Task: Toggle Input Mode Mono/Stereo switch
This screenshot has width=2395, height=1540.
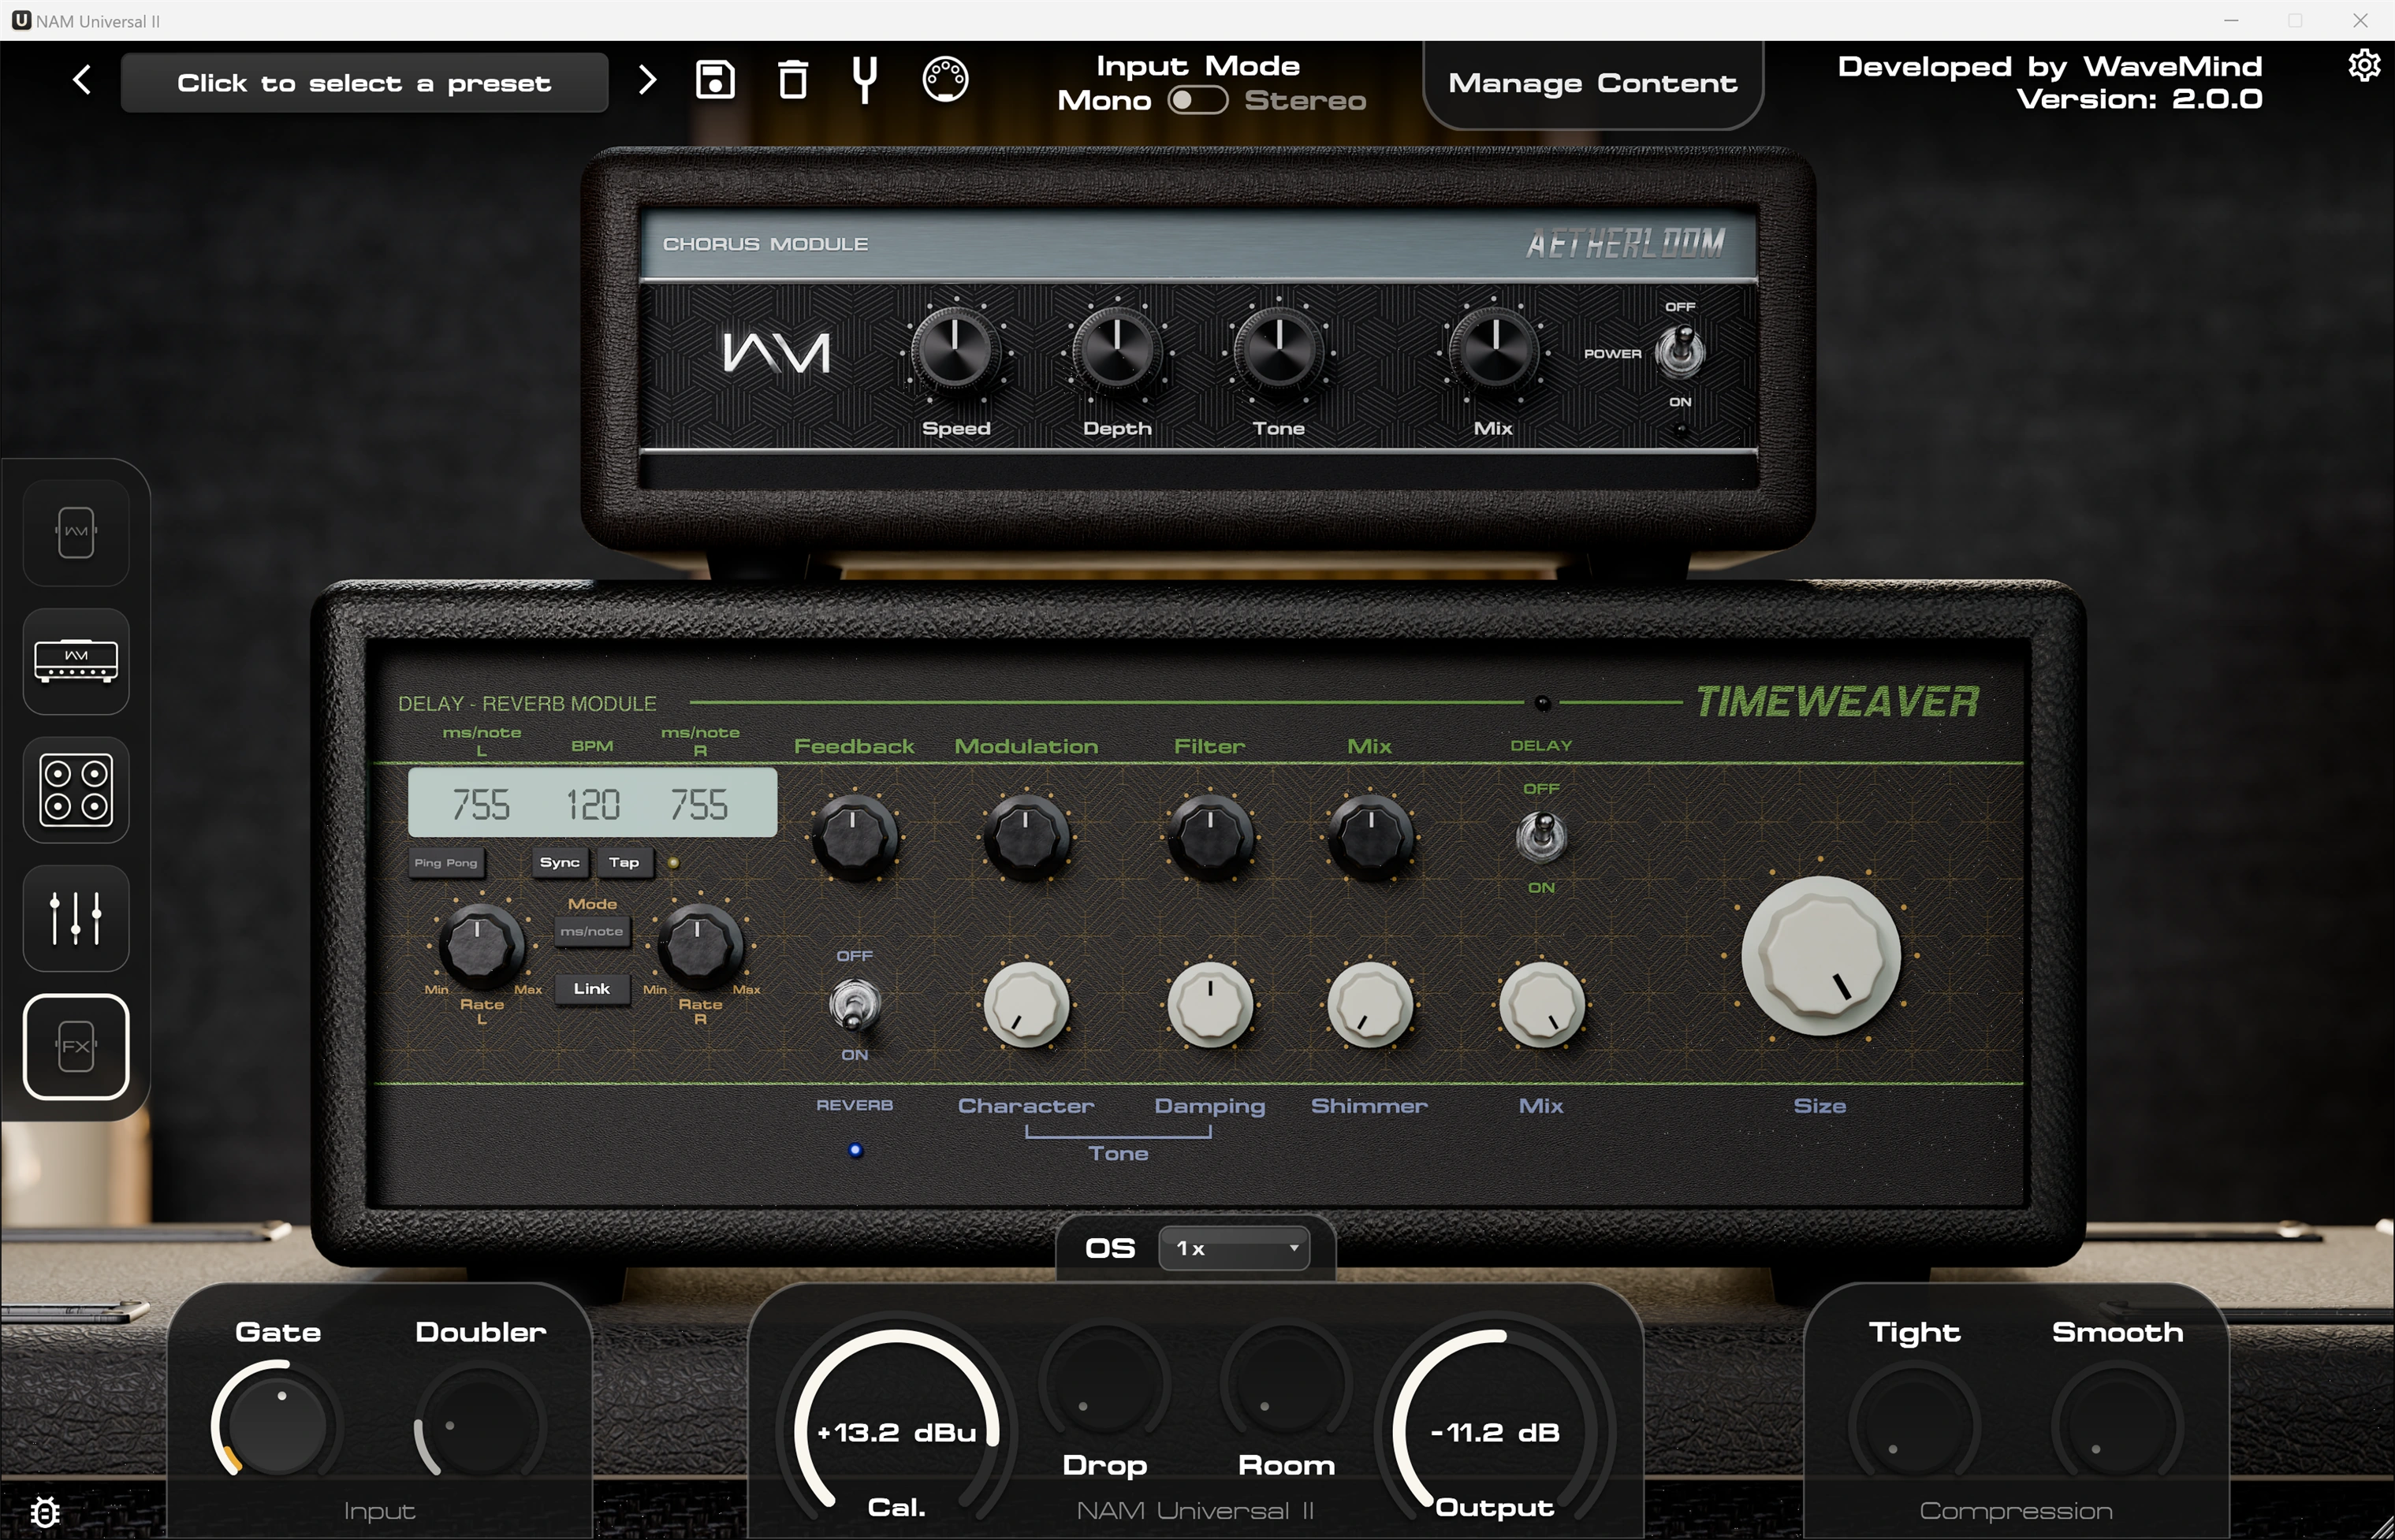Action: coord(1198,100)
